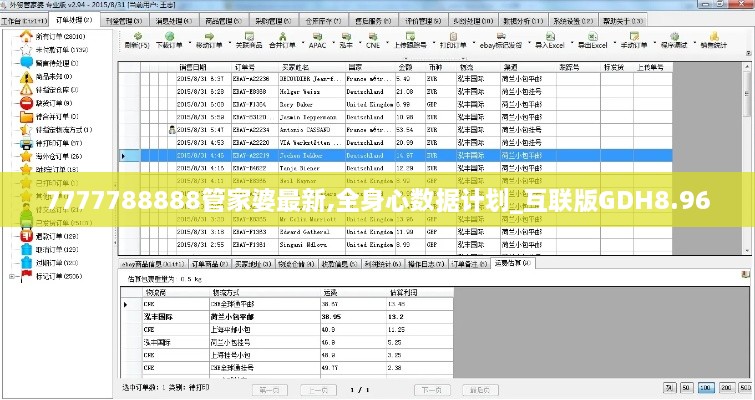Click the Link Product (关联商品) icon
The image size is (755, 400).
point(249,36)
